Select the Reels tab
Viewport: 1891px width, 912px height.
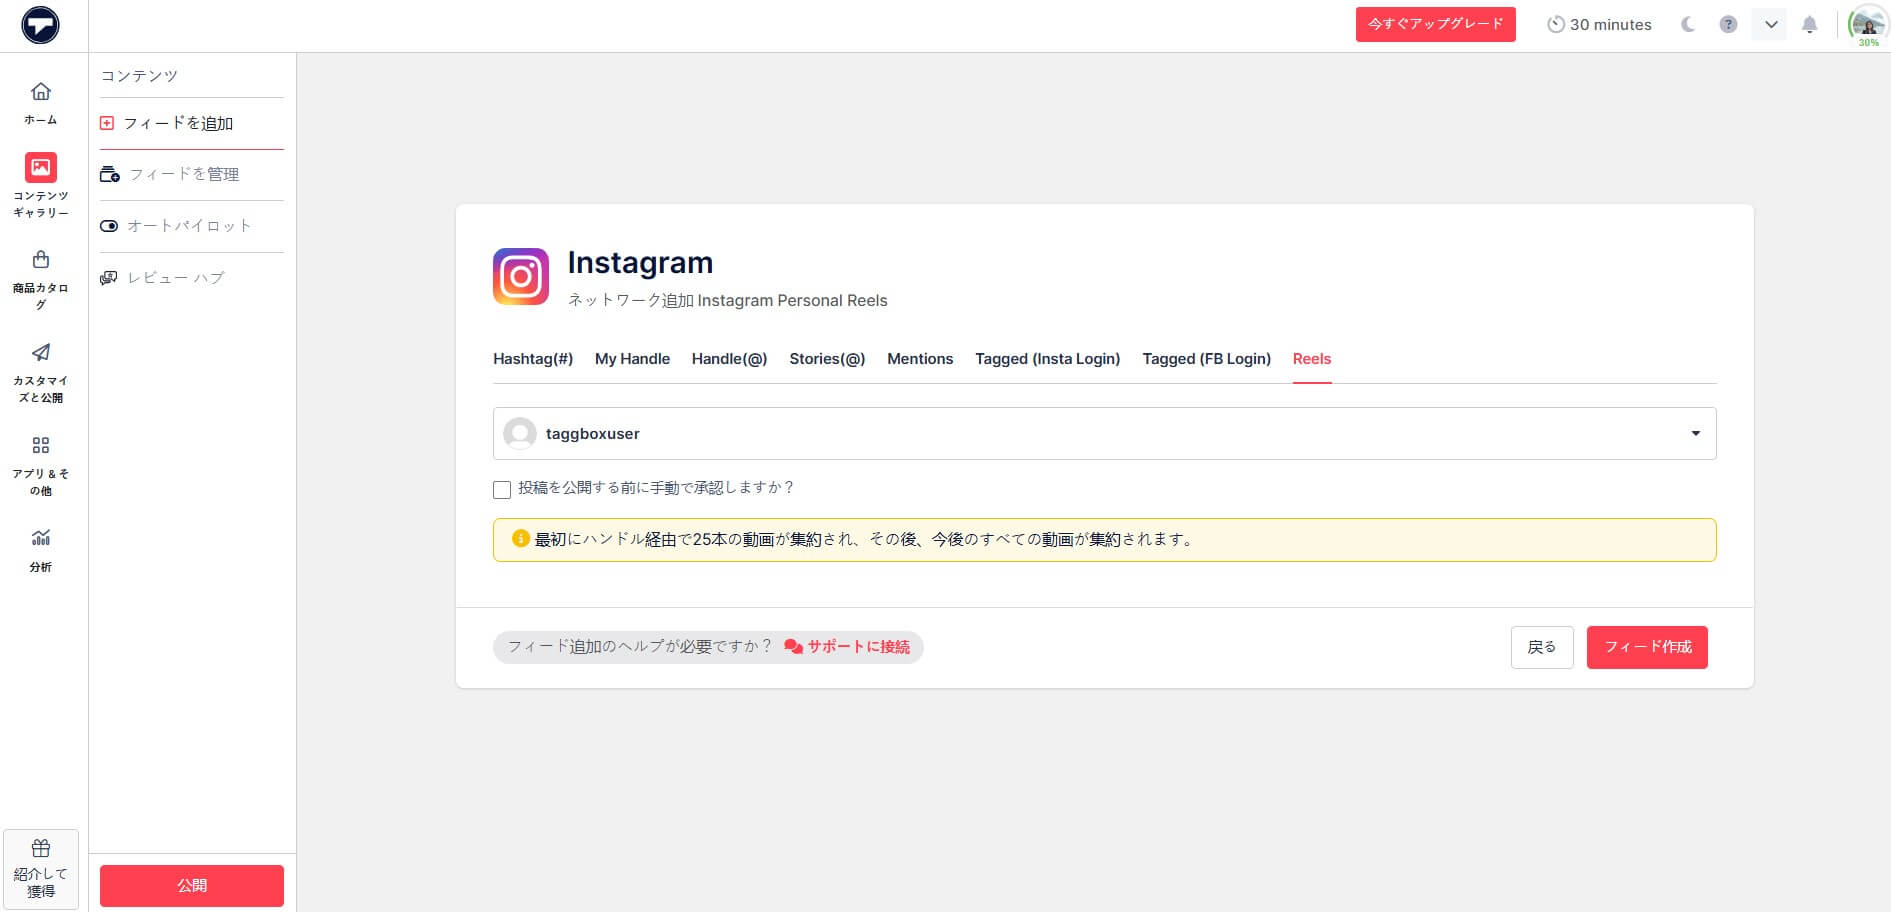[1312, 359]
